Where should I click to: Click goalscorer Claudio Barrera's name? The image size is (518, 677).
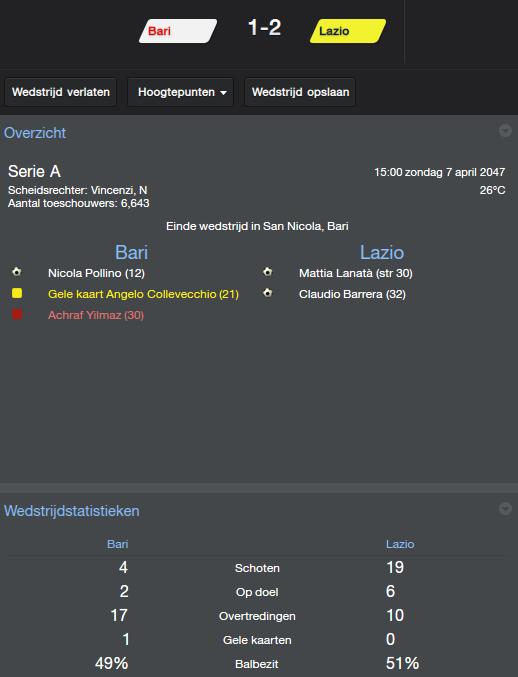[x=341, y=294]
